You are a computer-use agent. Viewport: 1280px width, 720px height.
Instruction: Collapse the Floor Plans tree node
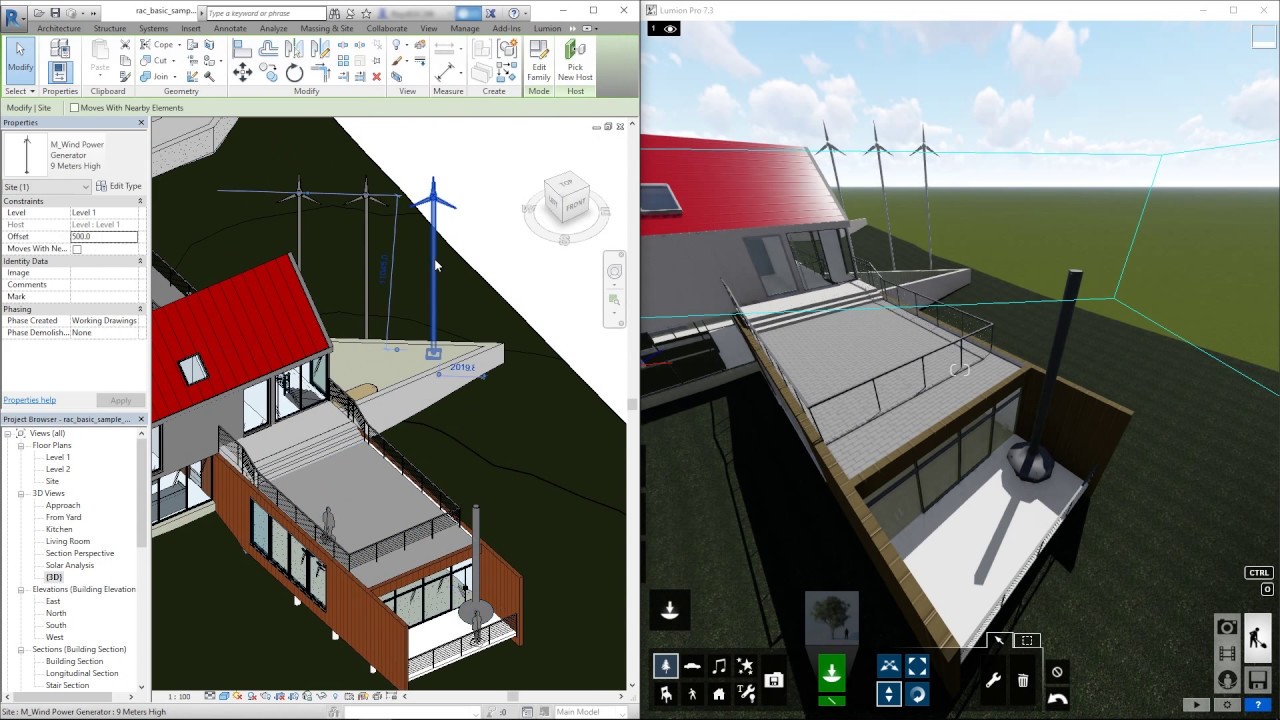tap(21, 445)
